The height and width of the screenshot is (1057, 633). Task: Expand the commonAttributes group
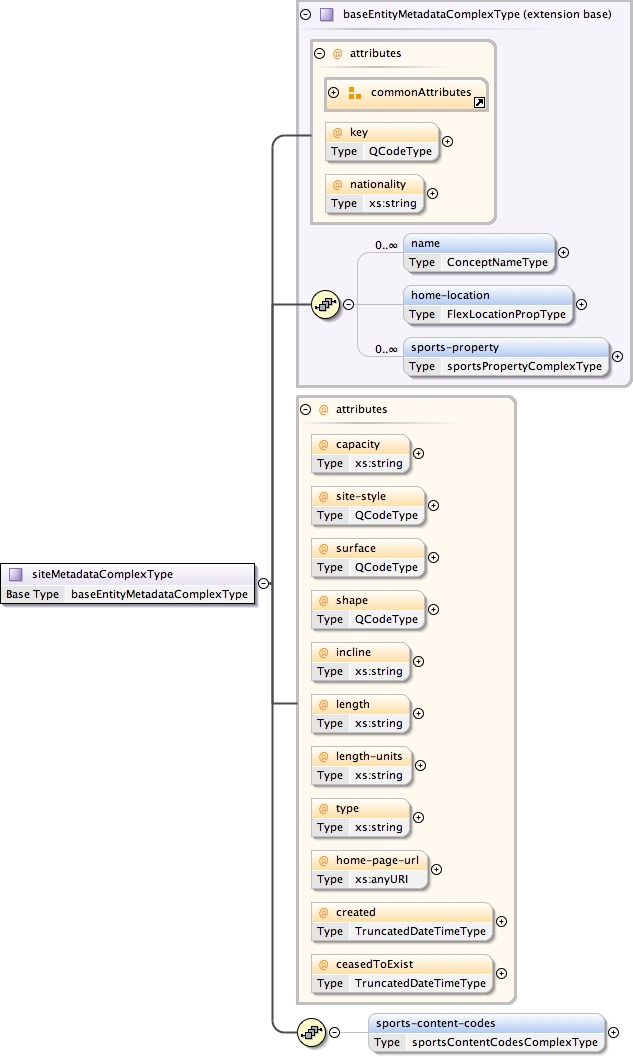coord(334,93)
